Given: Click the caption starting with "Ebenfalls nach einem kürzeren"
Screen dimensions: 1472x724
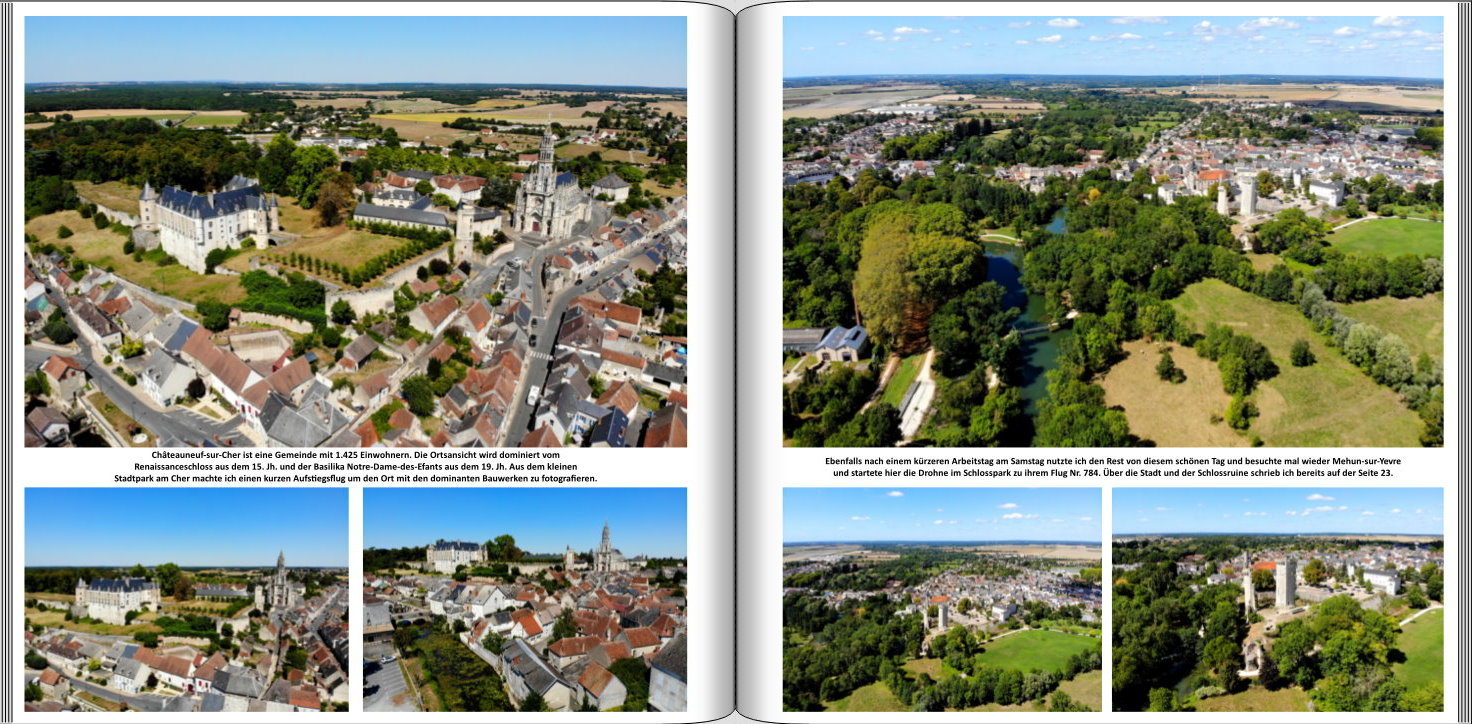Looking at the screenshot, I should click(x=1112, y=467).
